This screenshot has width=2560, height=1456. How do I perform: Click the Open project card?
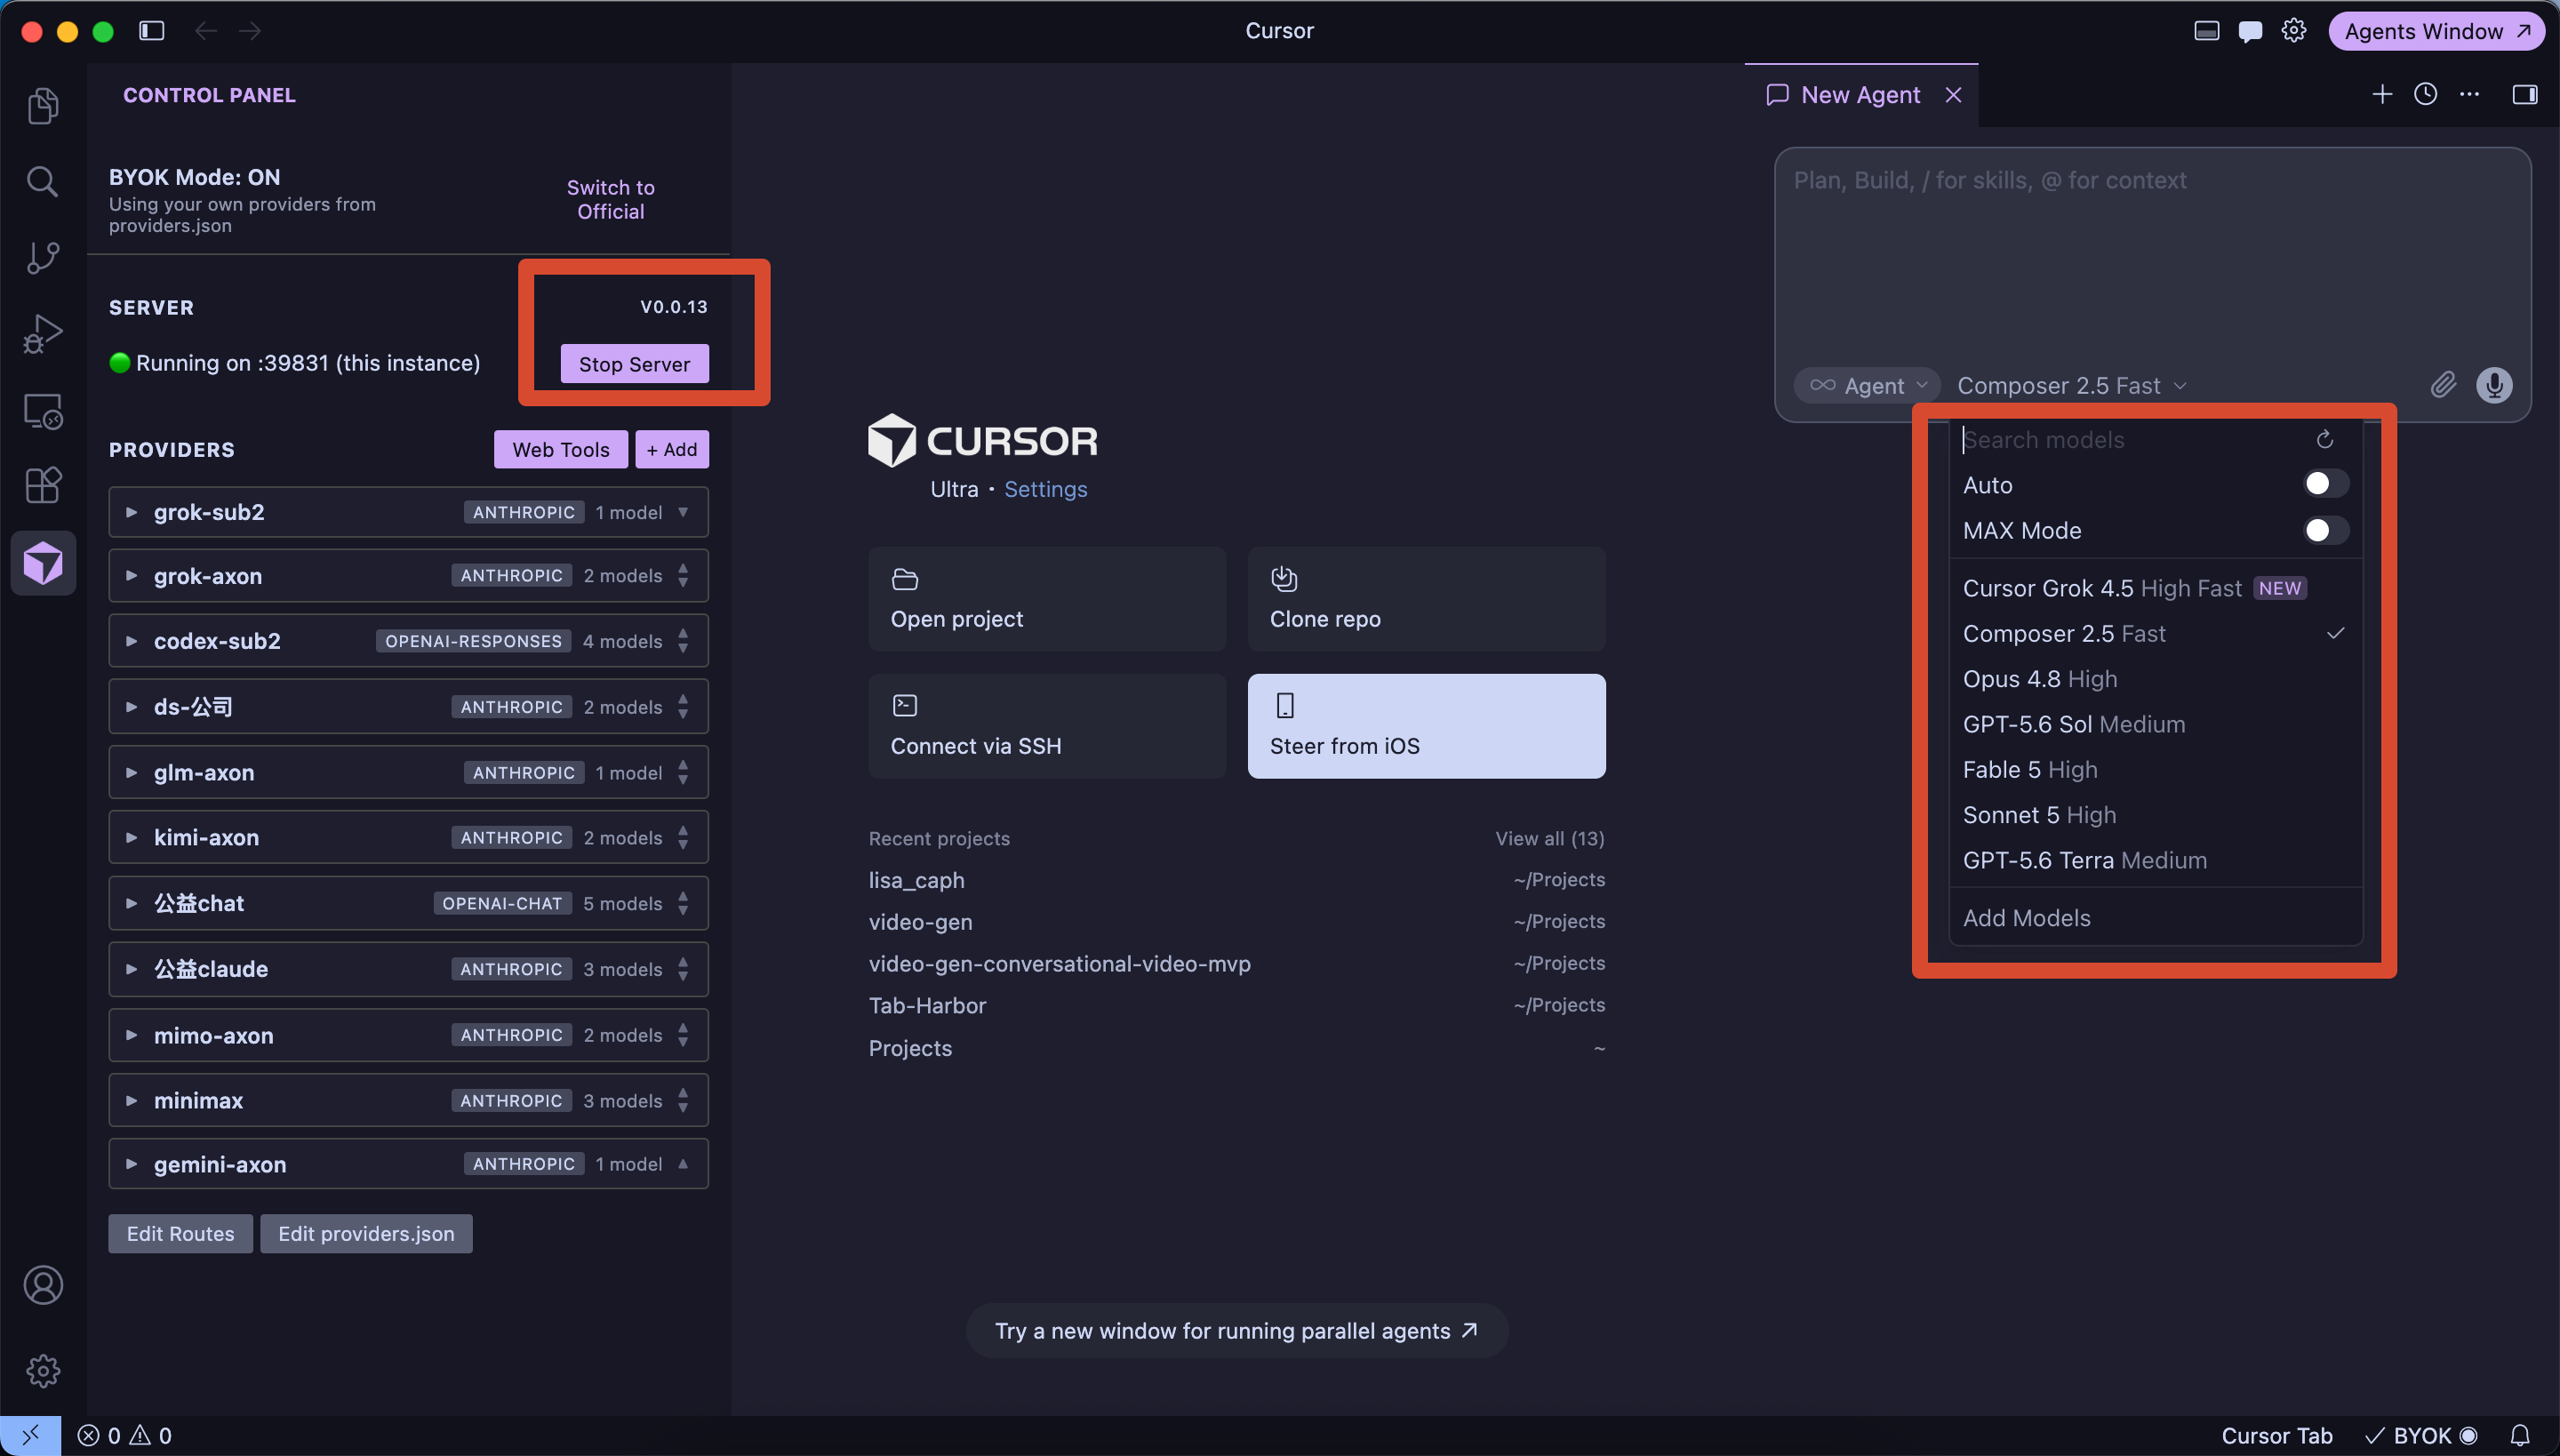click(x=1047, y=599)
